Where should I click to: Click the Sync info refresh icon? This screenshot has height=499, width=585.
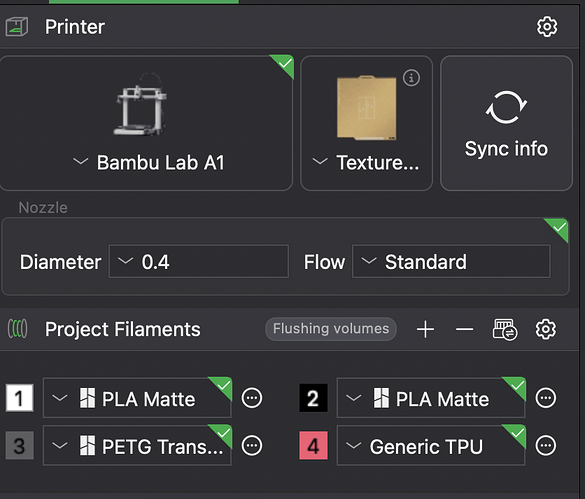[x=506, y=107]
